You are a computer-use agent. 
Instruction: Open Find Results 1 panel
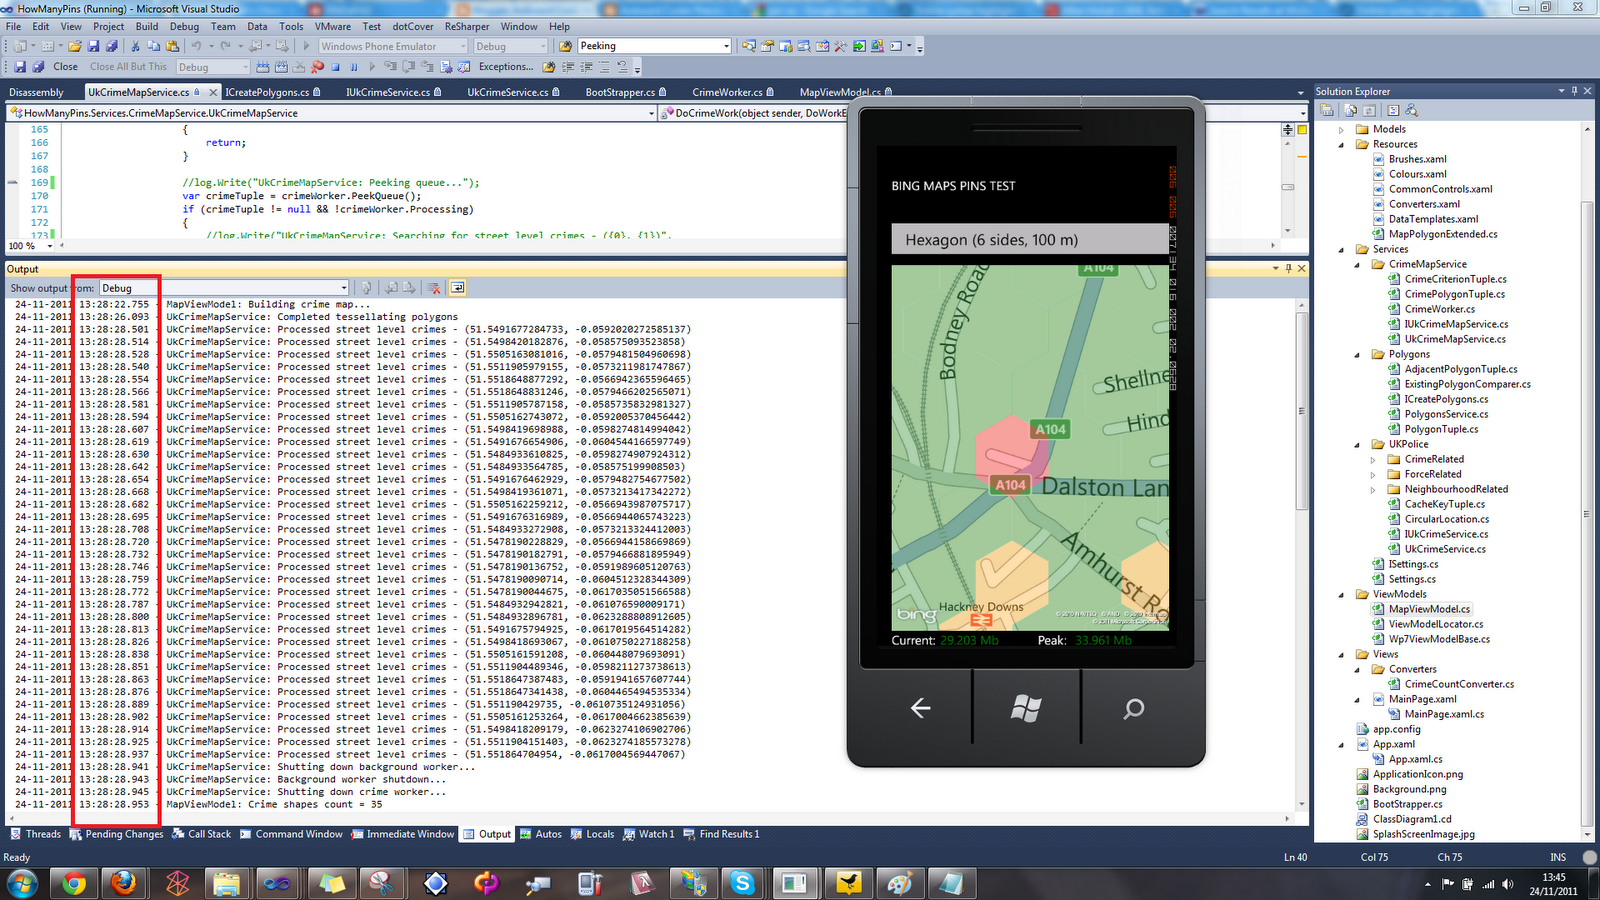(x=720, y=833)
